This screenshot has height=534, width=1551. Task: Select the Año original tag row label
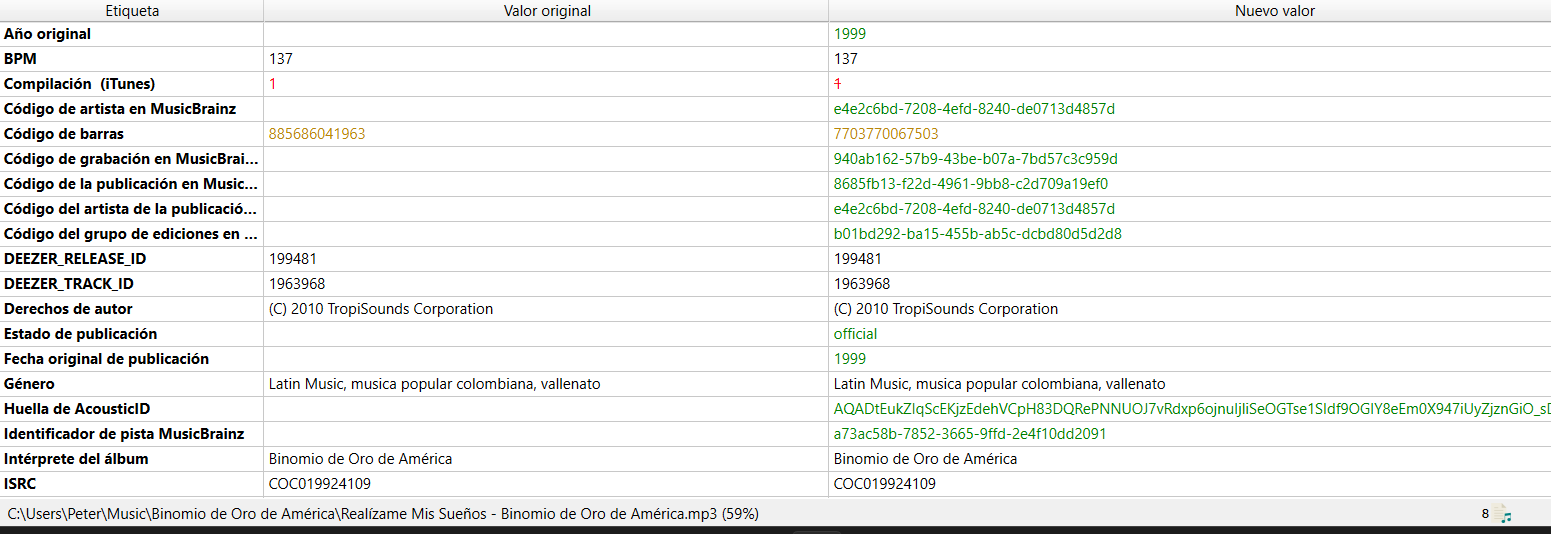pyautogui.click(x=47, y=34)
